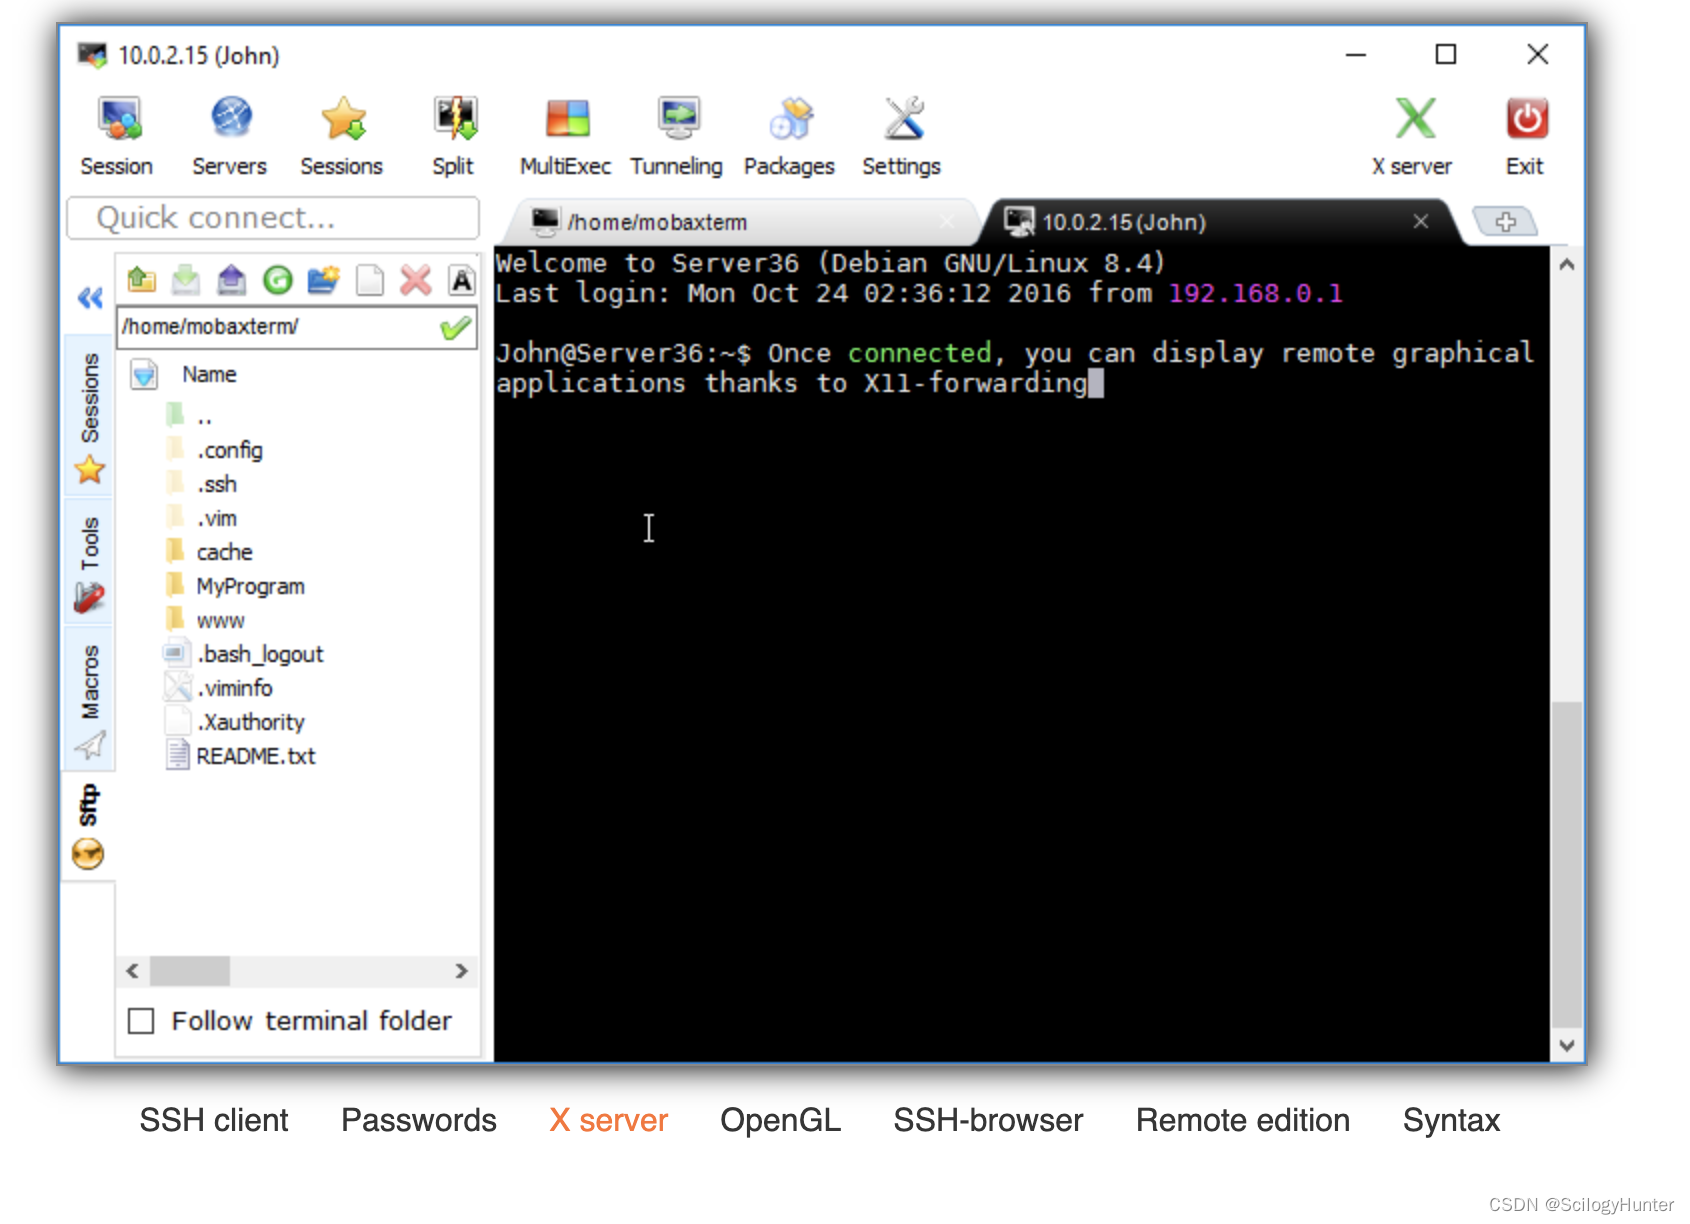Enable Follow terminal folder checkbox
The width and height of the screenshot is (1690, 1224).
[141, 1021]
